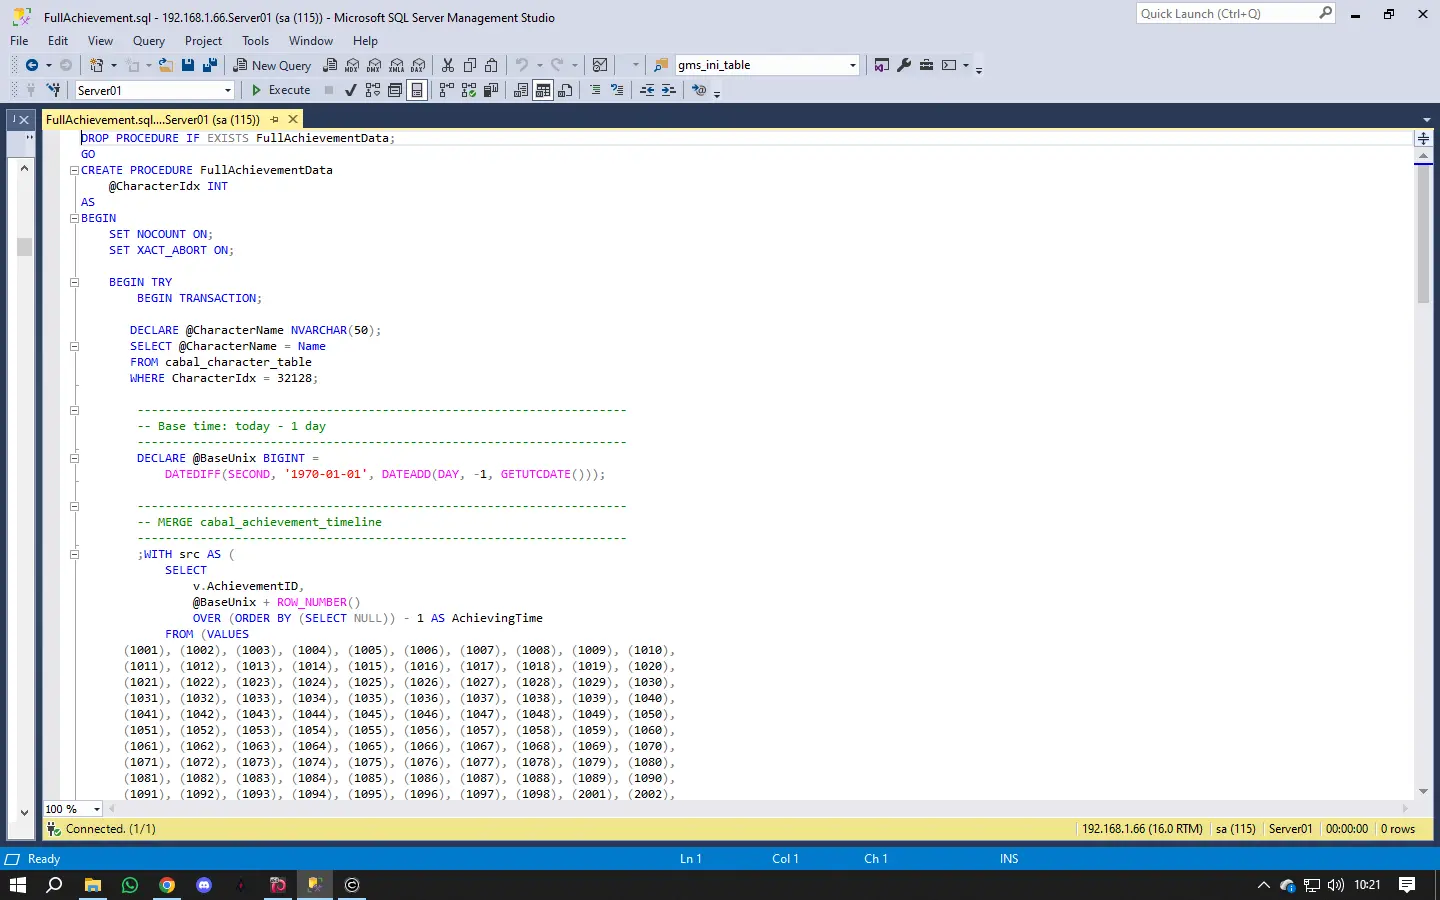
Task: Open the gms_ini_table find combo box
Action: point(767,65)
